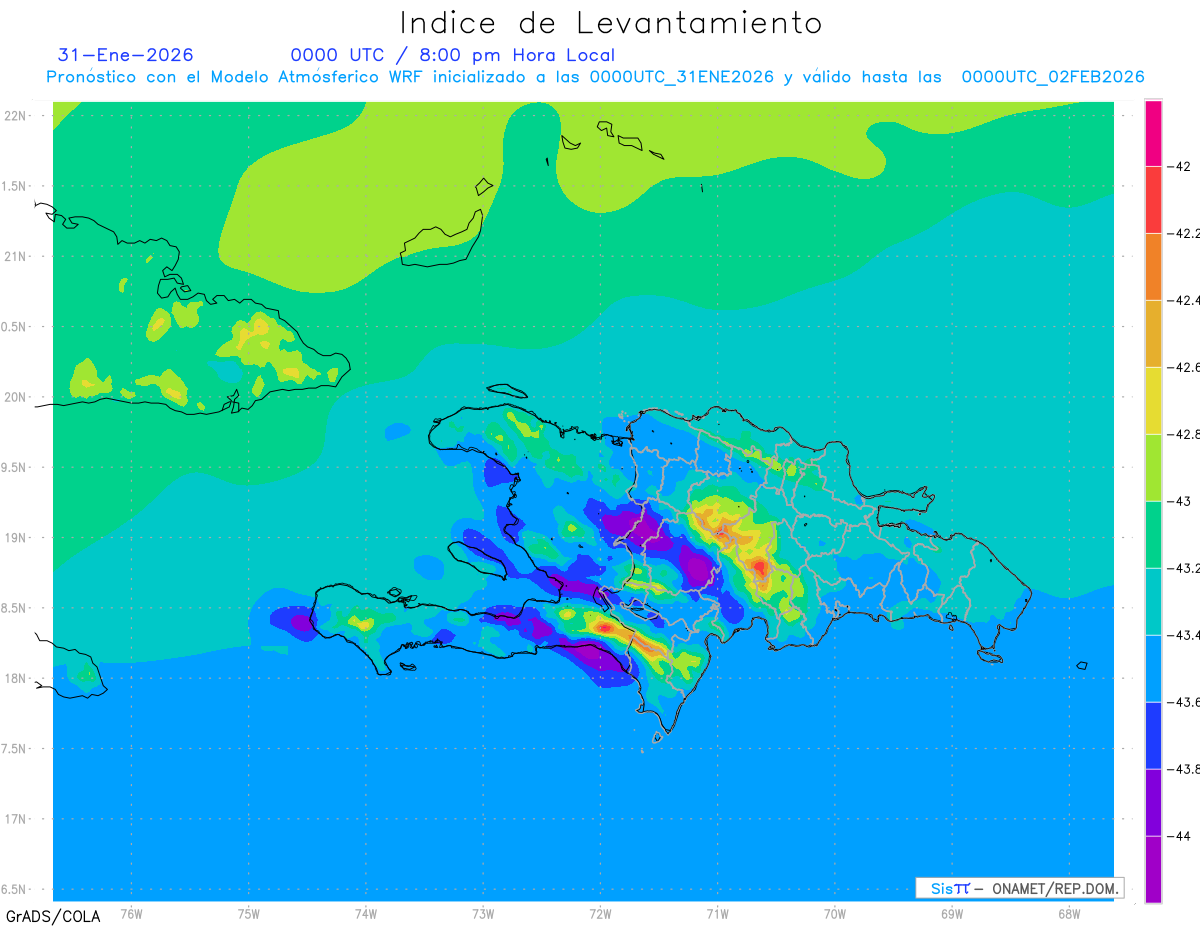Click the '70W' longitude label
The image size is (1200, 927).
tap(835, 913)
